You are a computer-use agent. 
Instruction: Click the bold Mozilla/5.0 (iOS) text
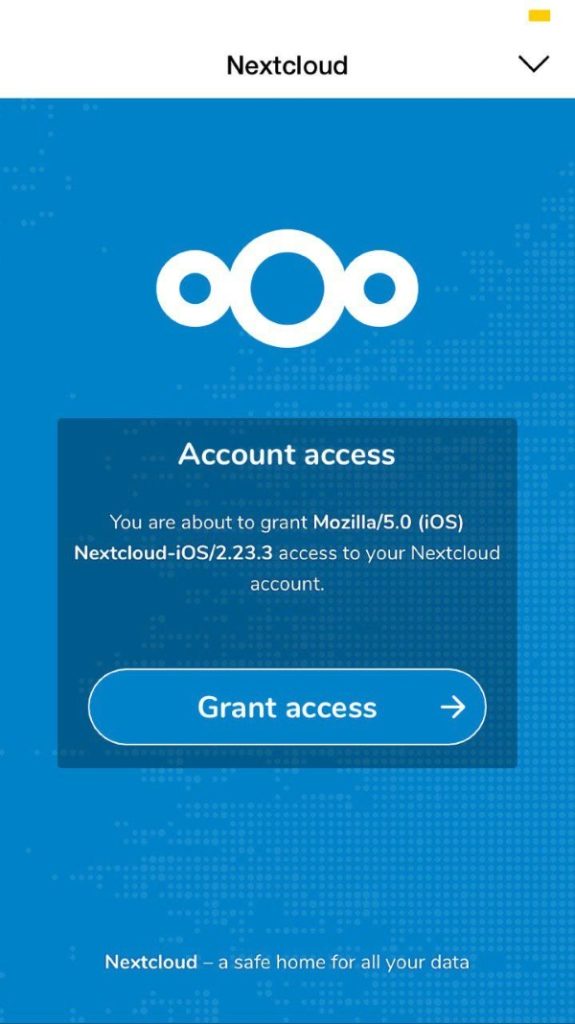[x=388, y=522]
